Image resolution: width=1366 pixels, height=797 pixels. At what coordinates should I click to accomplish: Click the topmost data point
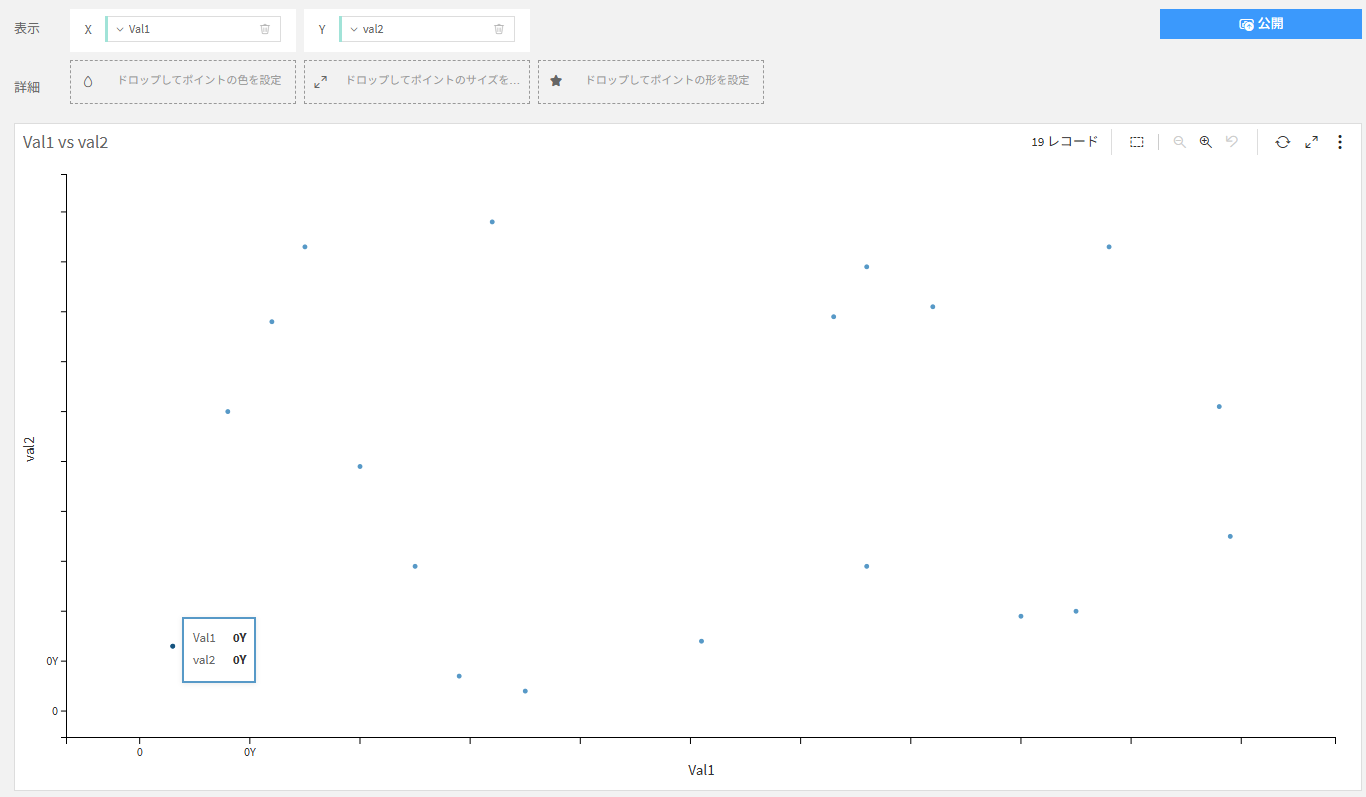[492, 221]
